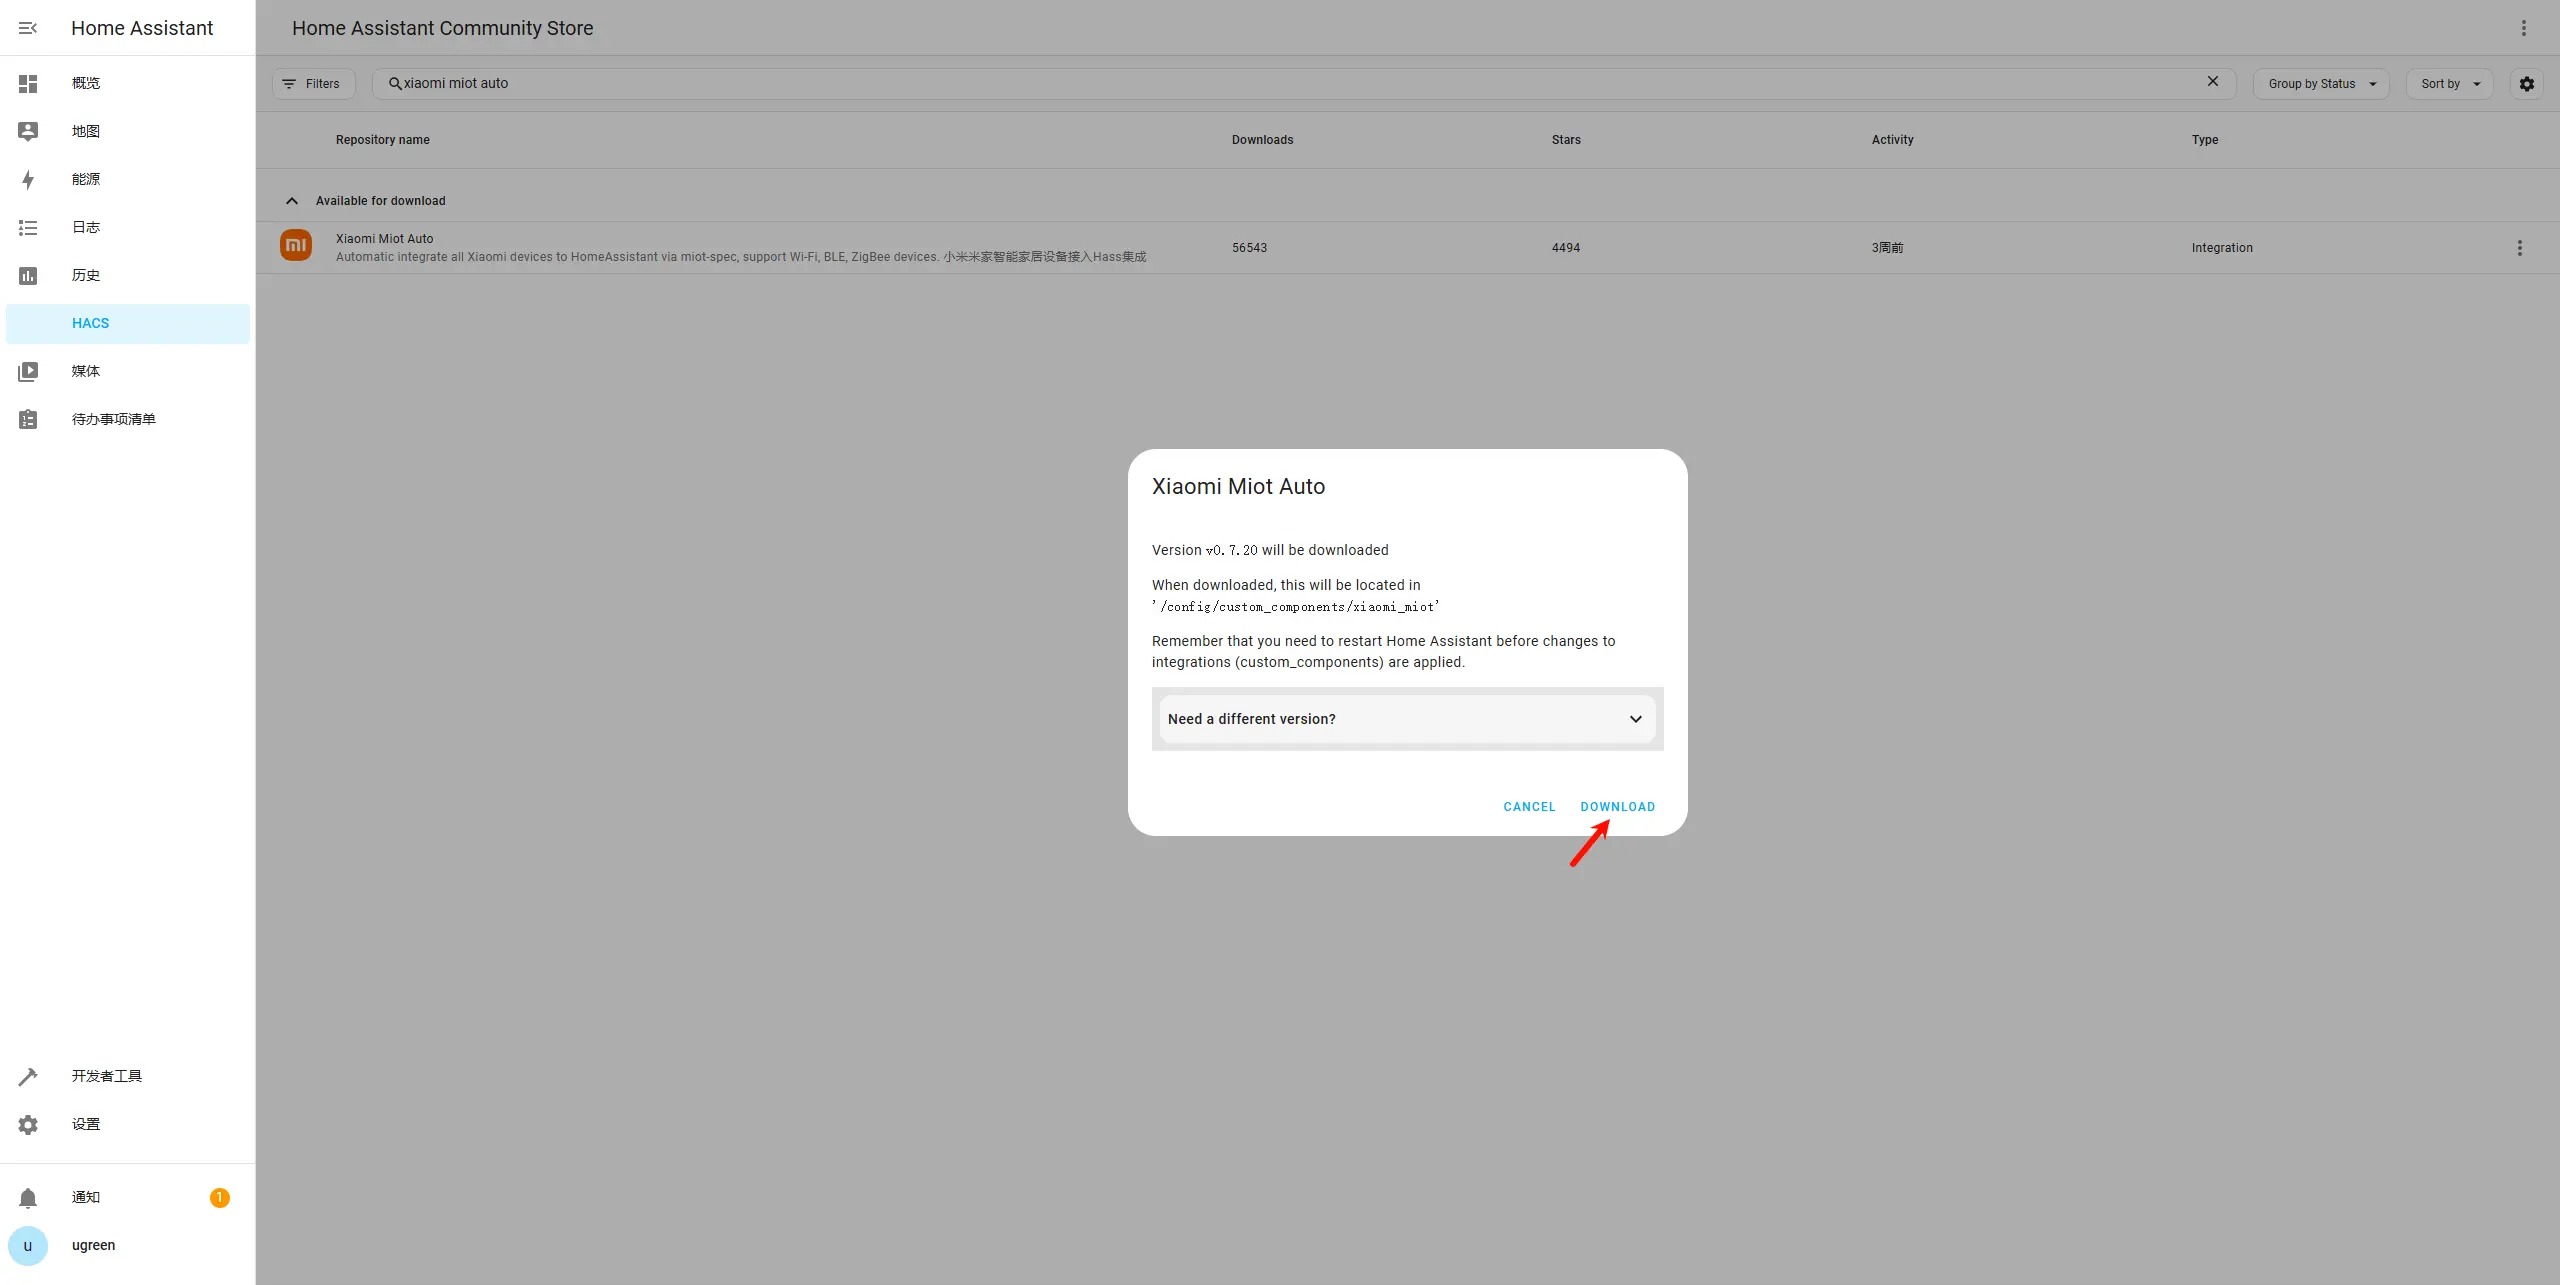Open table settings gear icon
This screenshot has height=1285, width=2560.
[2527, 84]
